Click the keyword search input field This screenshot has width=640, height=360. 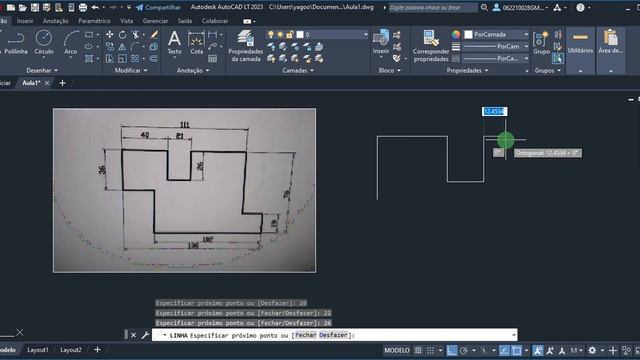point(433,7)
